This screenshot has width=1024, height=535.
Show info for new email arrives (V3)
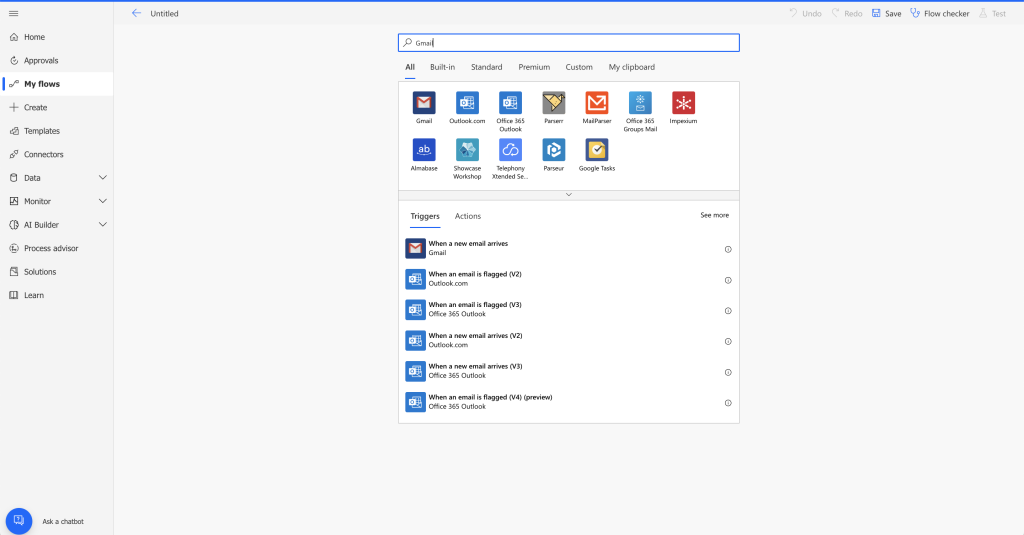pos(728,372)
